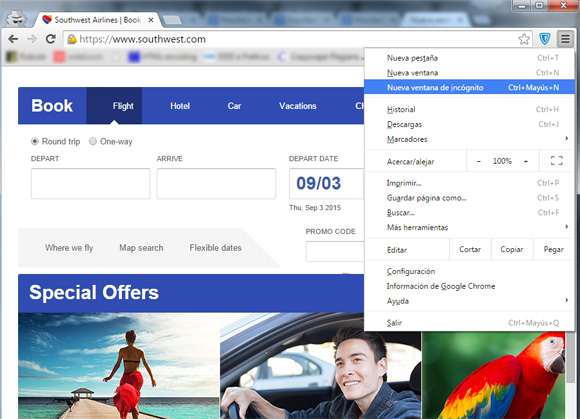Click the Southwest Airlines tab title
The image size is (580, 419).
pyautogui.click(x=98, y=20)
